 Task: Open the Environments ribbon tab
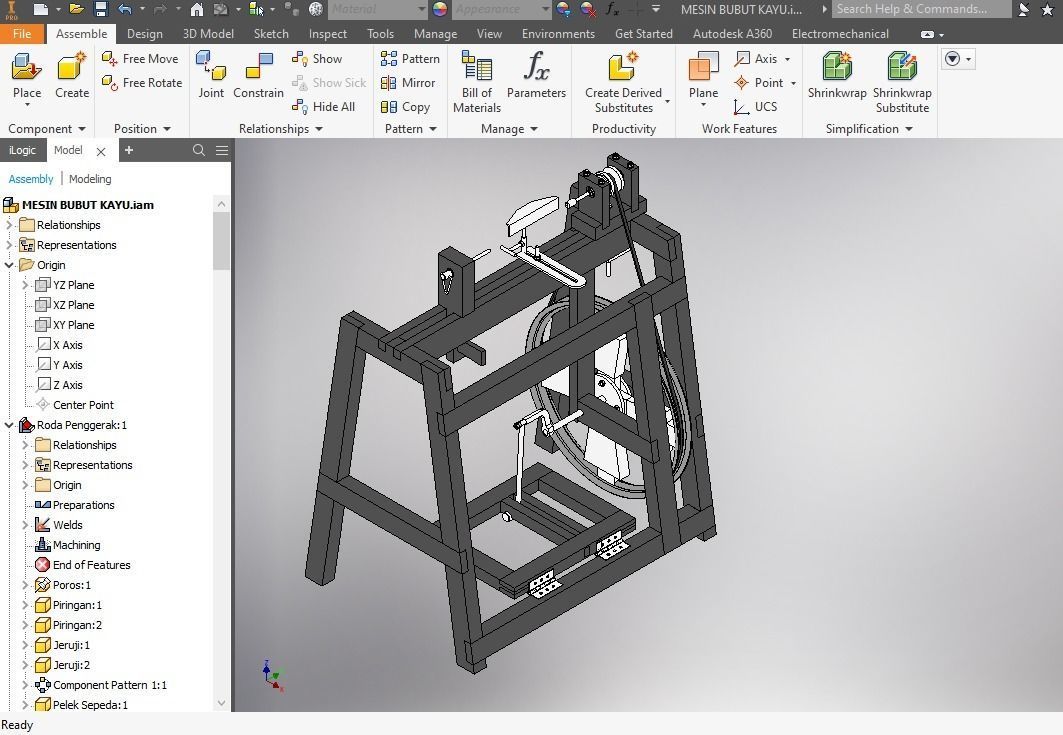coord(558,33)
